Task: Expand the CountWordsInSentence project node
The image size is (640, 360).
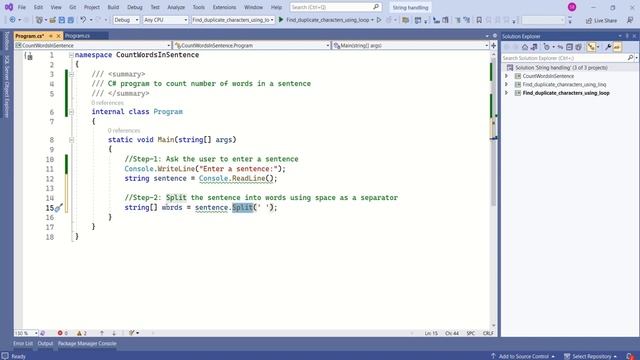Action: (507, 76)
